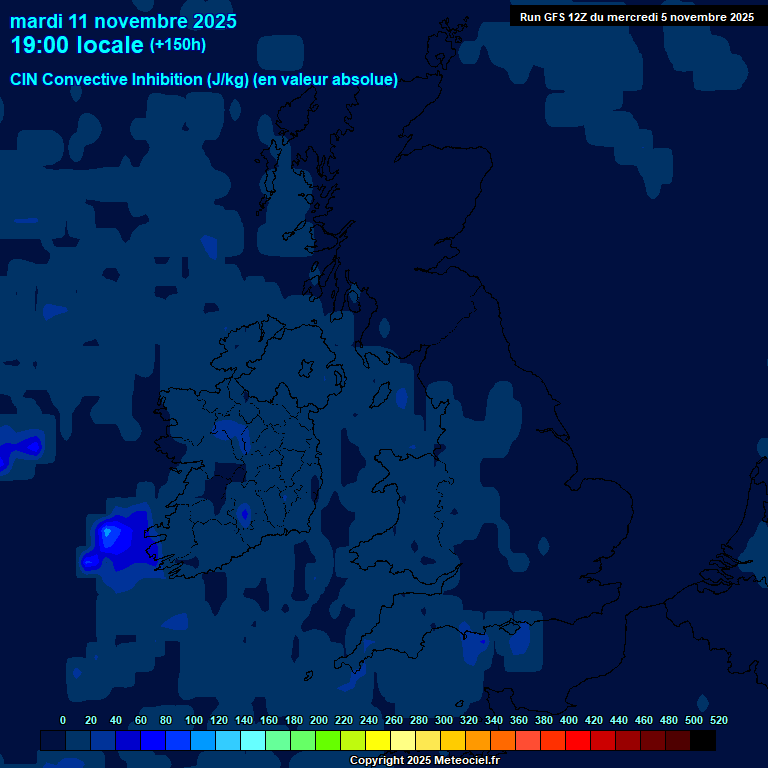The width and height of the screenshot is (768, 768).
Task: Click the cyan swatch in the color legend
Action: [253, 740]
